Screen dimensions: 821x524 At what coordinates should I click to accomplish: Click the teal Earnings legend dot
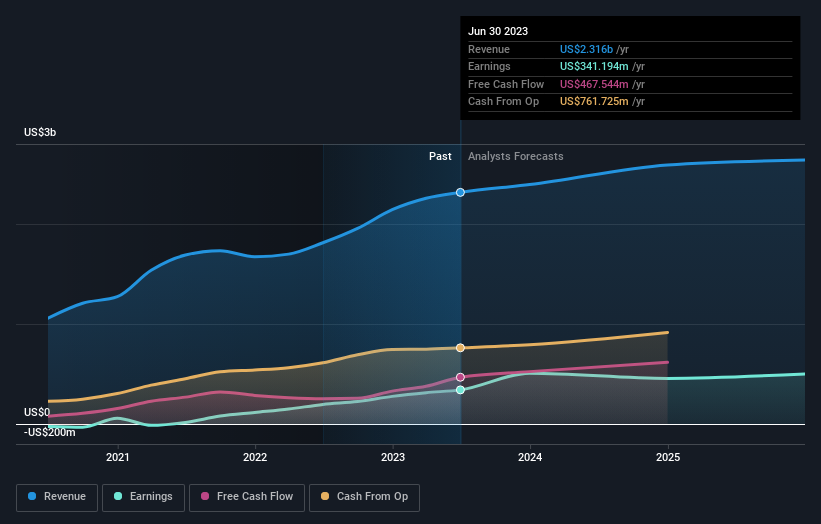(118, 496)
